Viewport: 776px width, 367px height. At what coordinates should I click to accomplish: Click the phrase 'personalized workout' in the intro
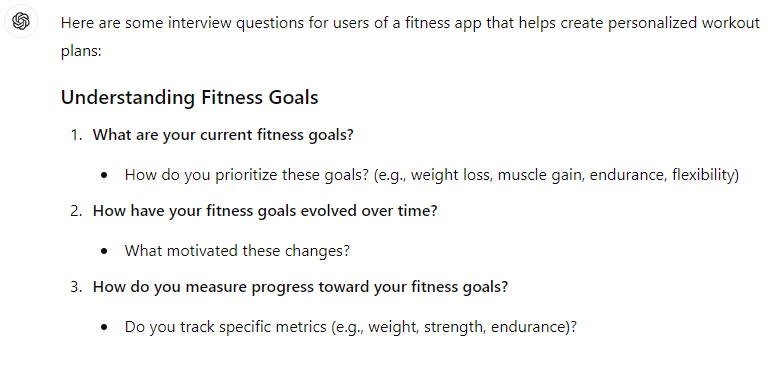pyautogui.click(x=684, y=23)
